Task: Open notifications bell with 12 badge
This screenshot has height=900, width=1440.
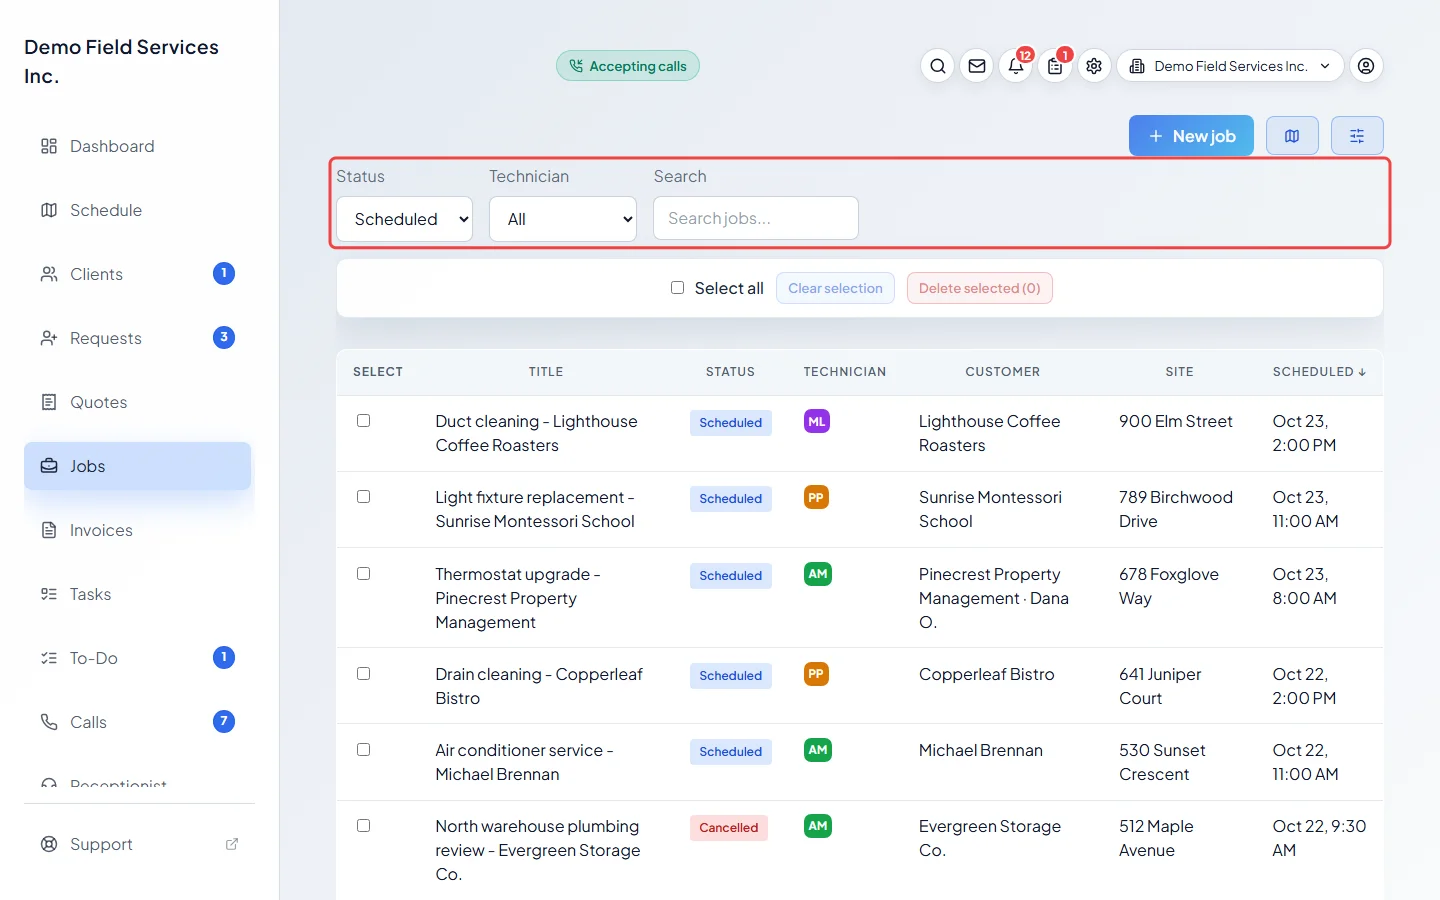Action: 1016,66
